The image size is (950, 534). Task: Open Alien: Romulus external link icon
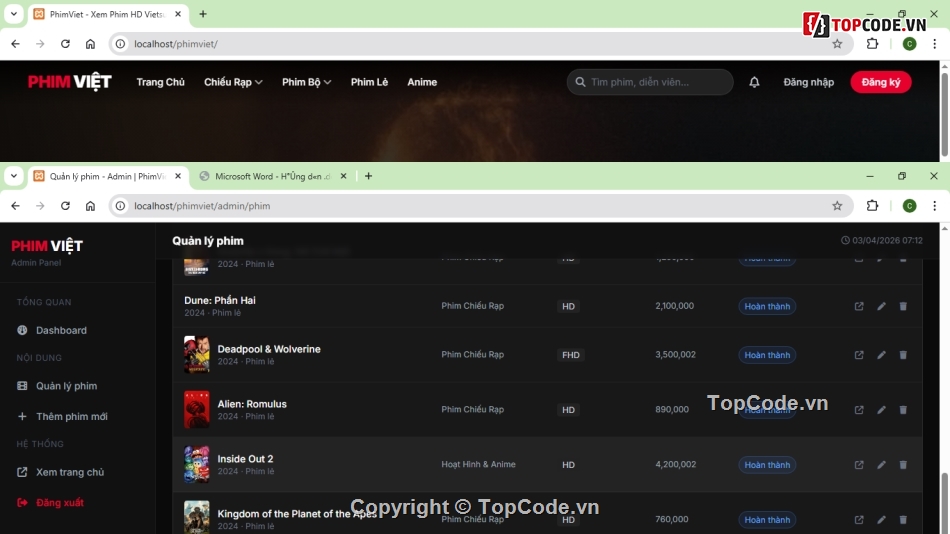tap(859, 410)
